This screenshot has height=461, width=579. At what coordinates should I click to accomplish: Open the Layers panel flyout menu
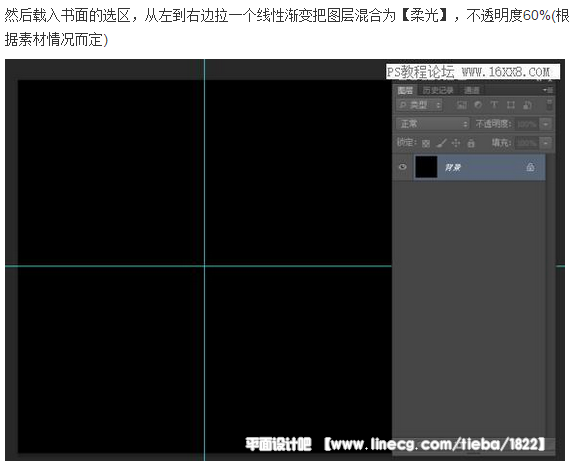click(548, 90)
